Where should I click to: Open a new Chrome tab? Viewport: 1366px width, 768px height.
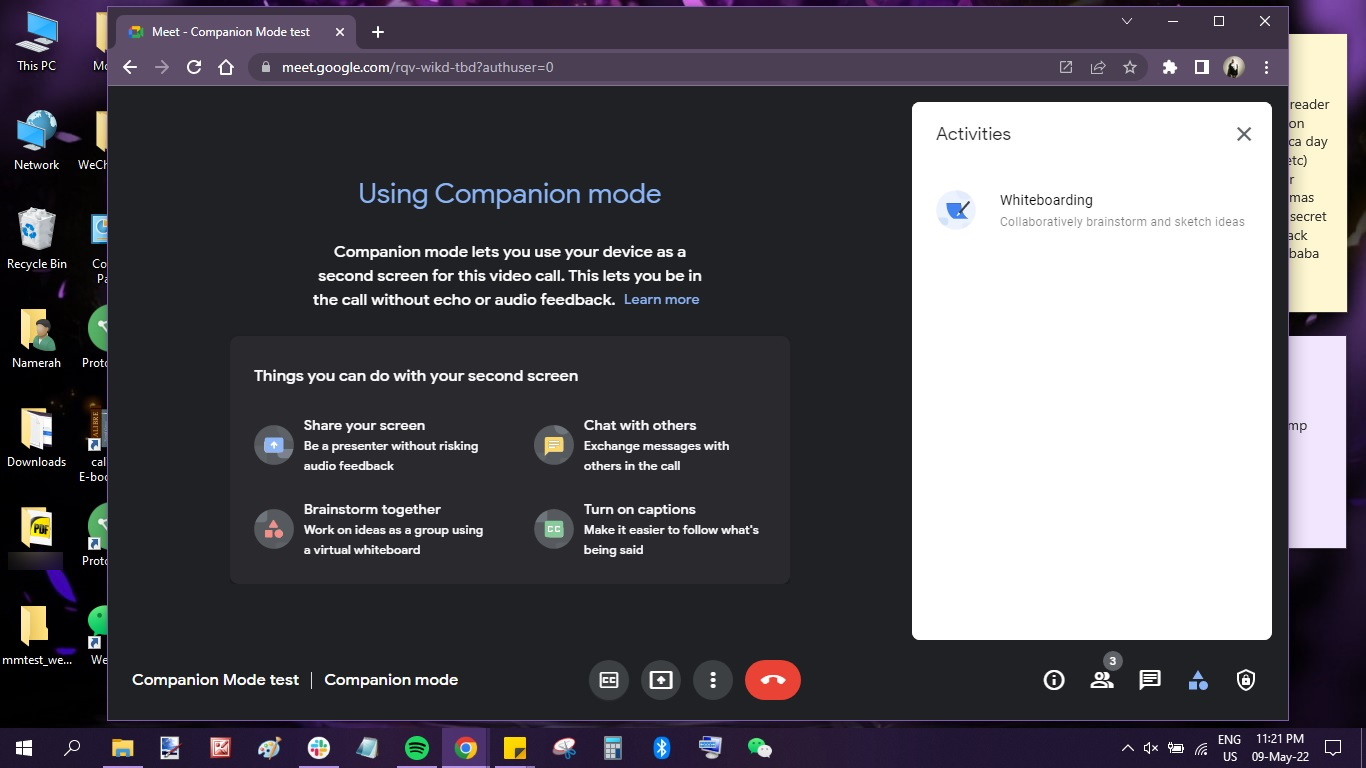(x=378, y=32)
